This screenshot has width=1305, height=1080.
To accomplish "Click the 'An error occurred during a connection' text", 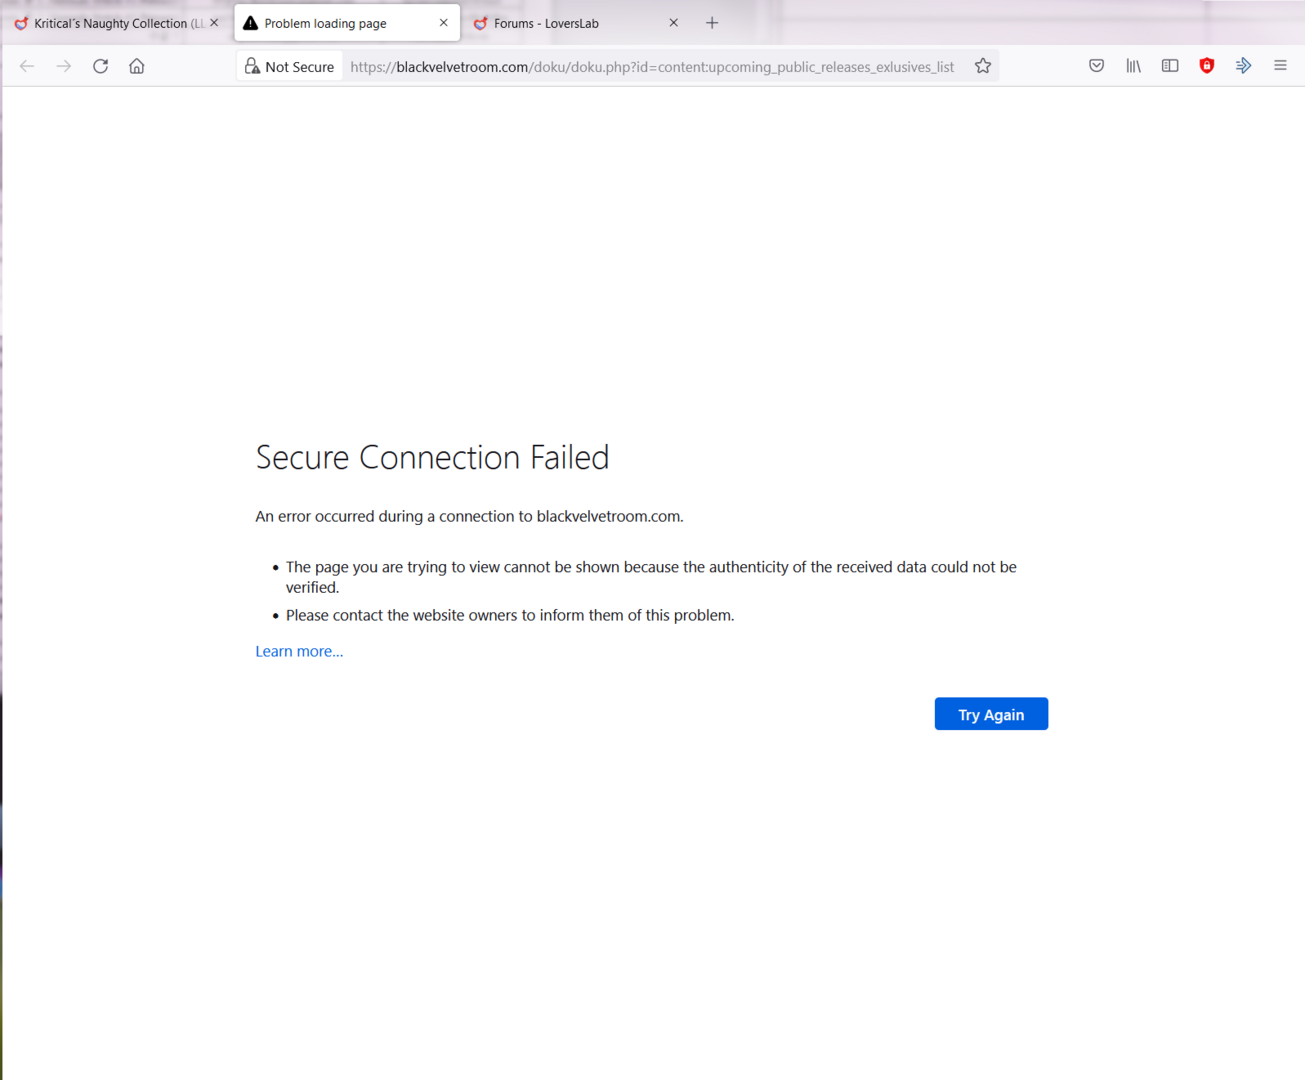I will pos(469,516).
